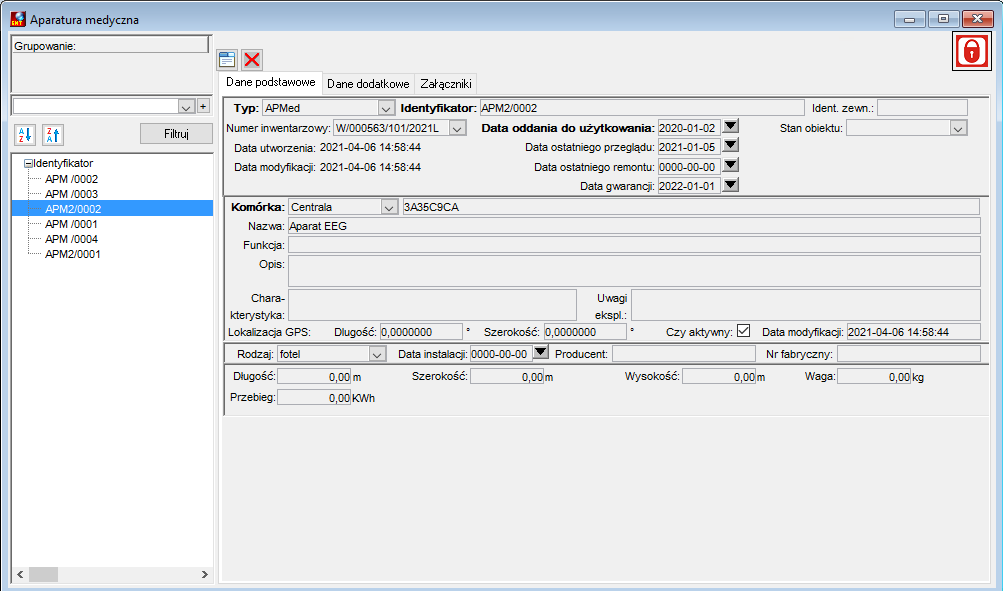Collapse the Identyfikator tree node
The width and height of the screenshot is (1003, 591).
pyautogui.click(x=28, y=164)
